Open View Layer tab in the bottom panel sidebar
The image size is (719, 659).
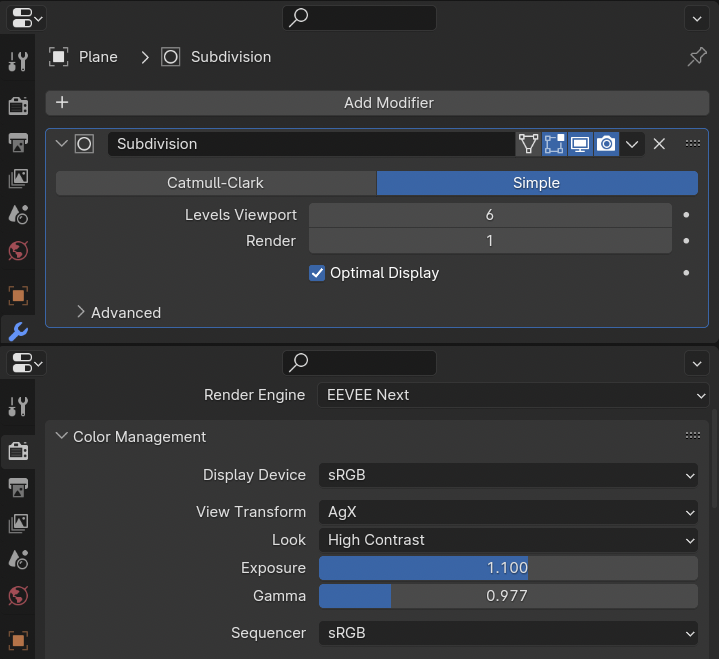(x=18, y=523)
